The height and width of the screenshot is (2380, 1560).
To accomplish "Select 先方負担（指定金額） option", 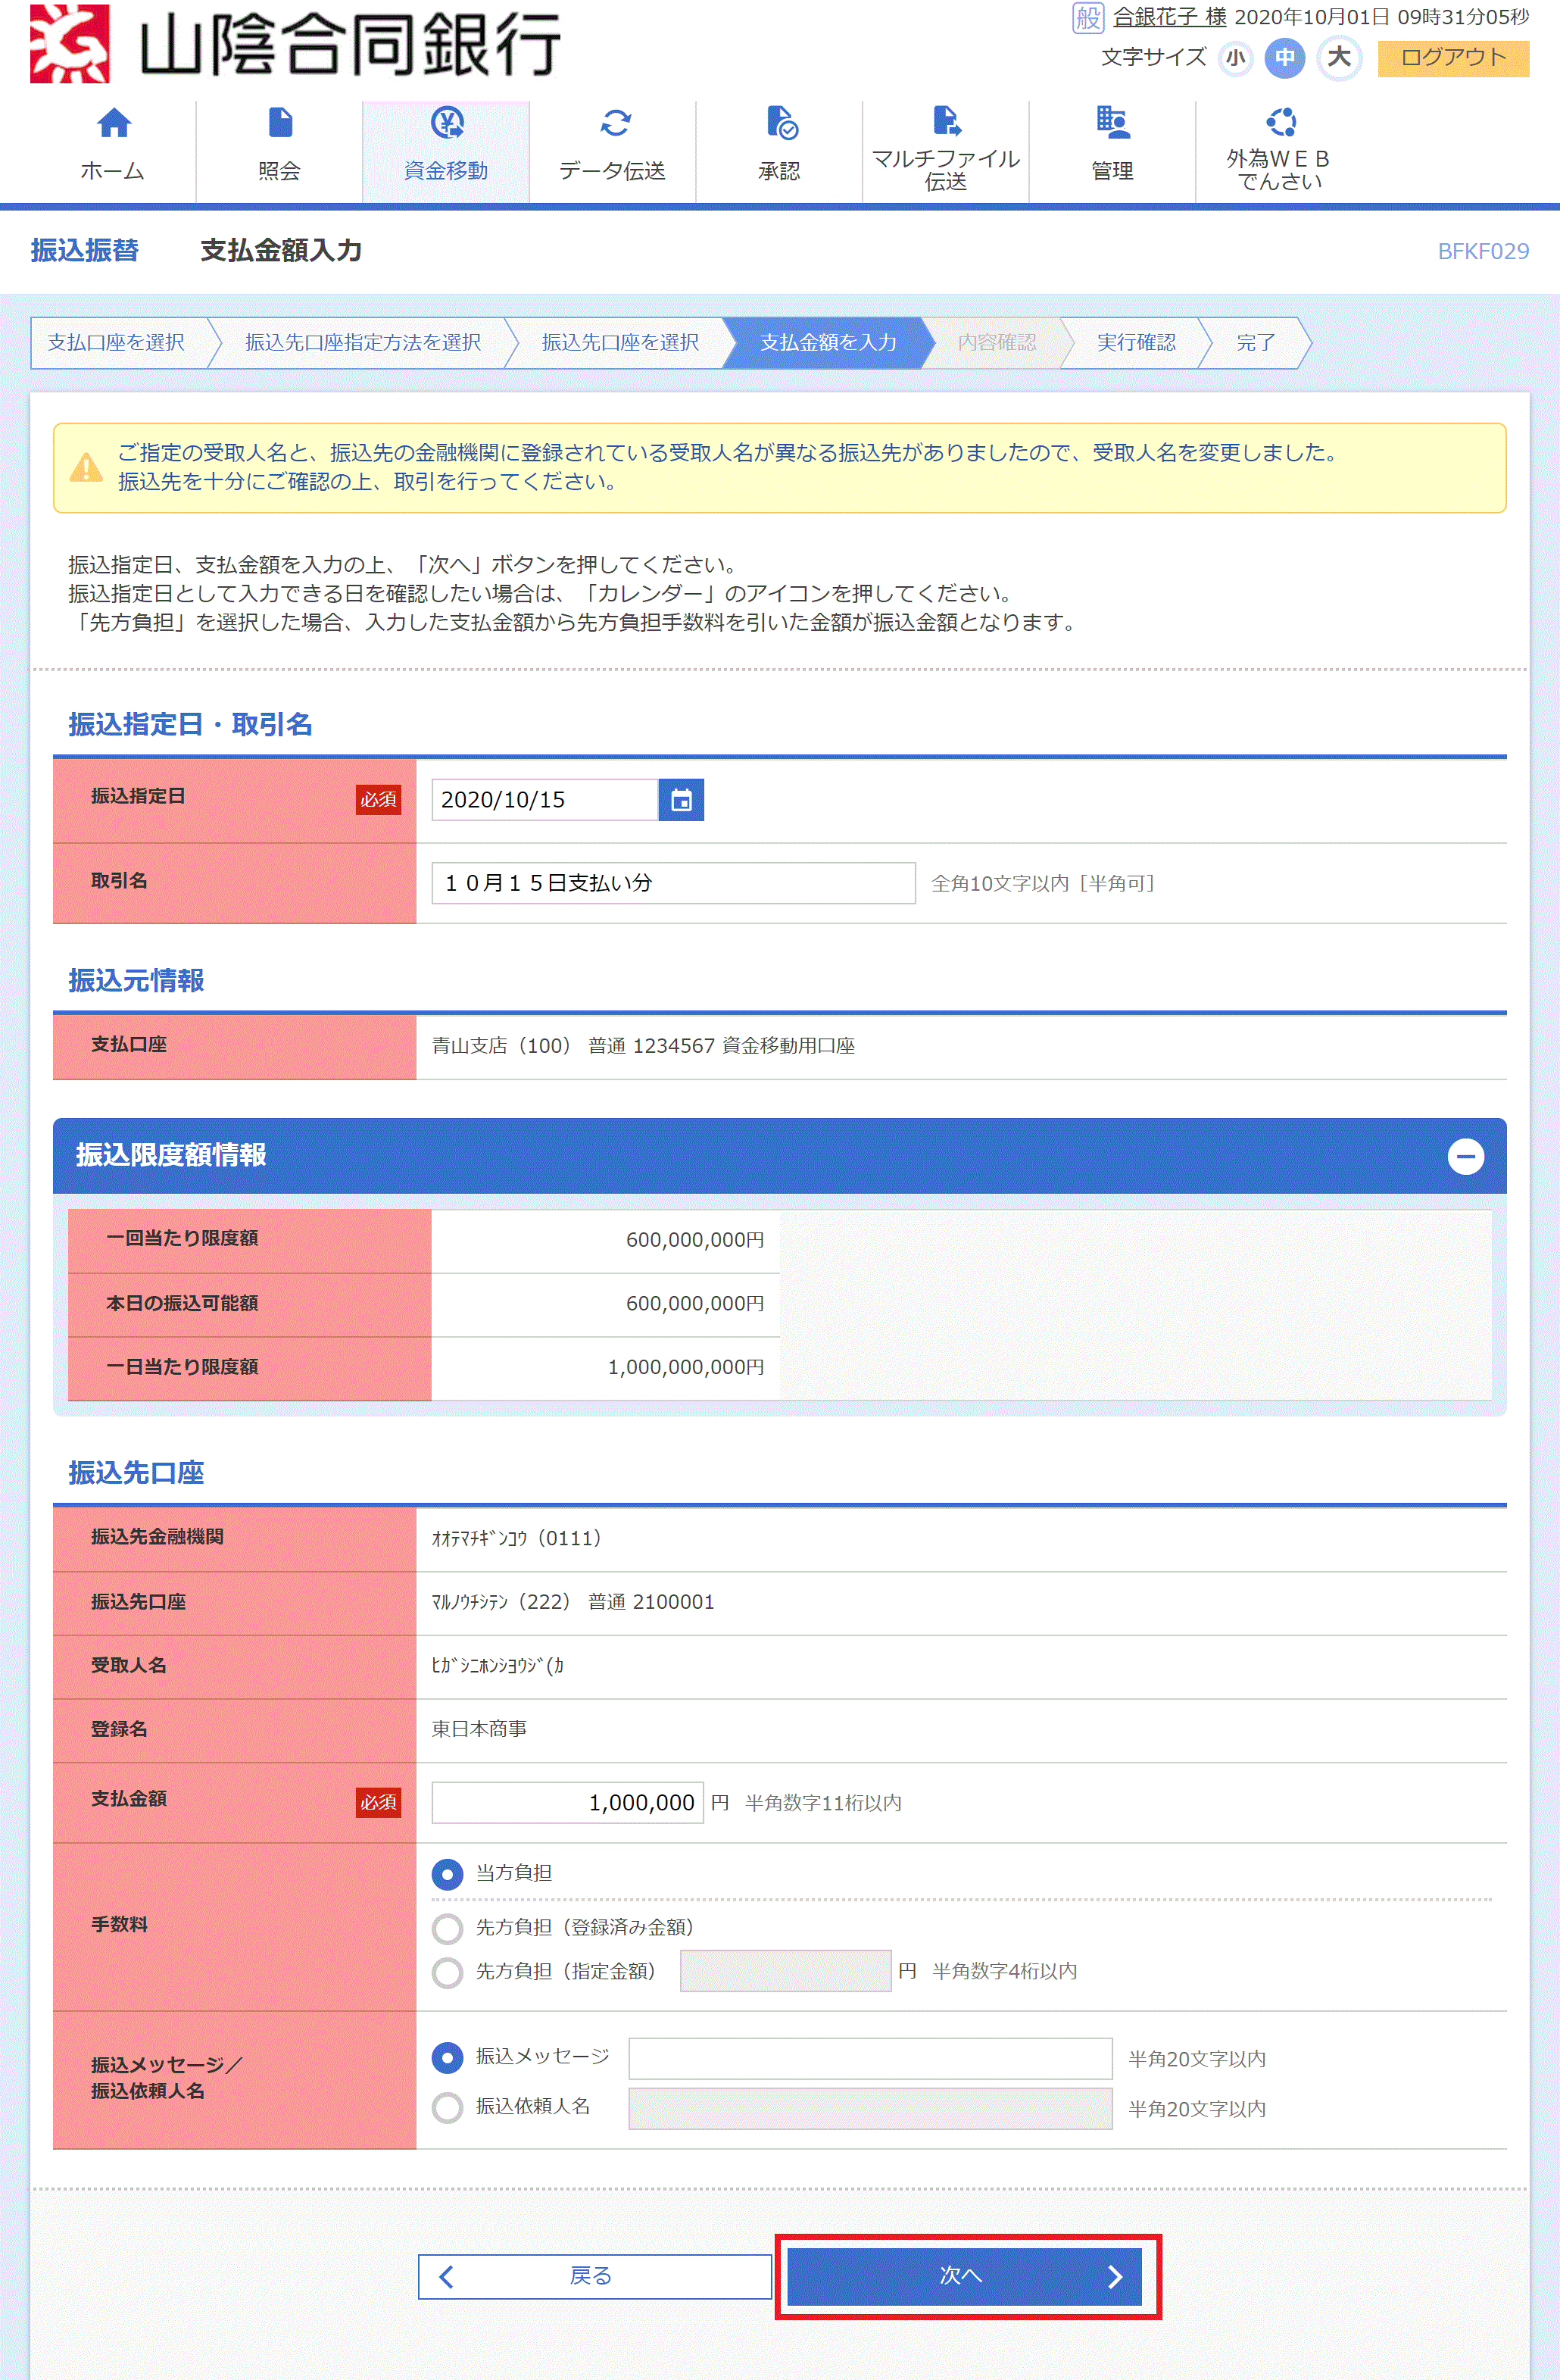I will tap(447, 1972).
